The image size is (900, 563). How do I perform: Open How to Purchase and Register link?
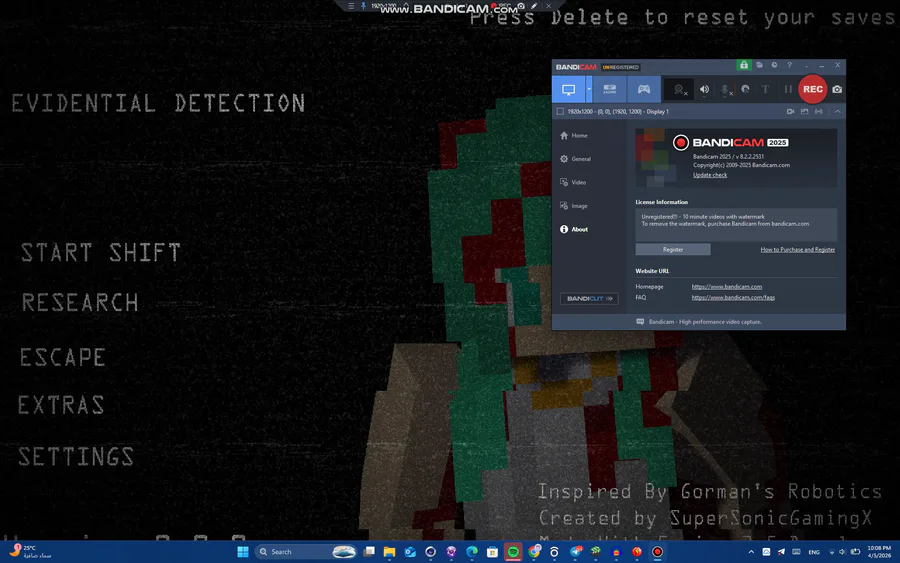(x=797, y=250)
